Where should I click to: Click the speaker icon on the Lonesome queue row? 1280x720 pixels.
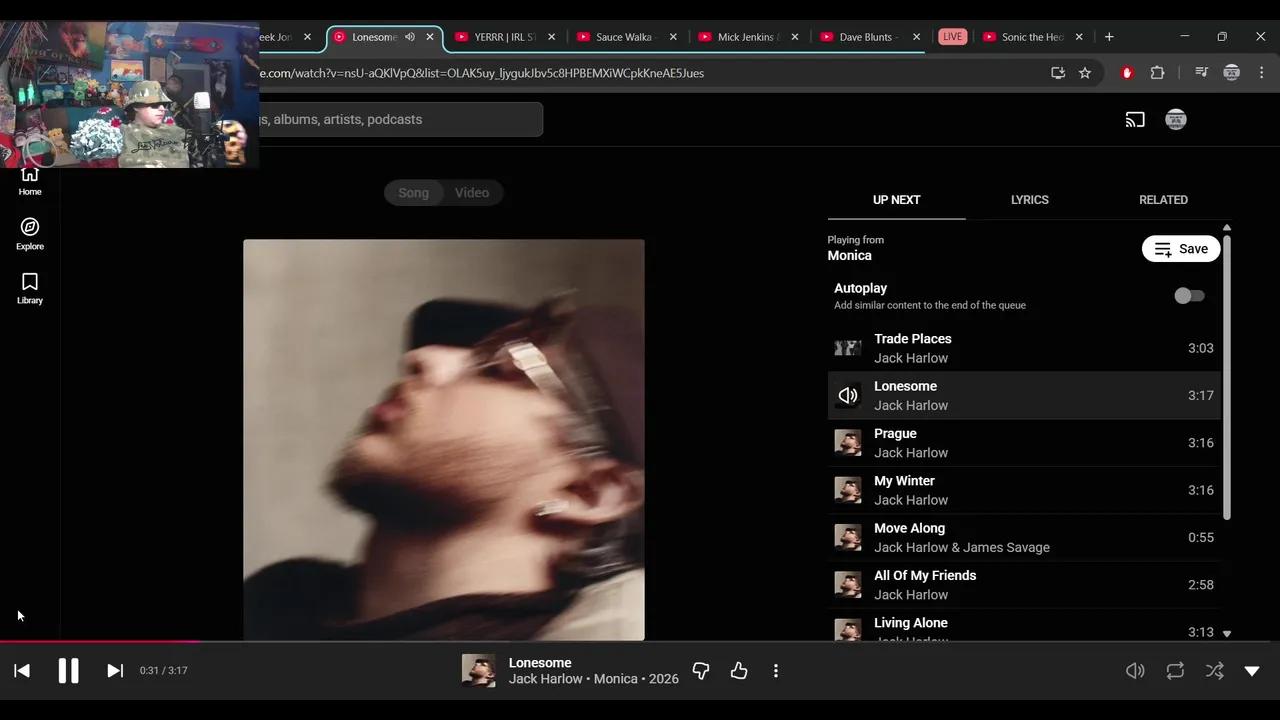coord(848,396)
